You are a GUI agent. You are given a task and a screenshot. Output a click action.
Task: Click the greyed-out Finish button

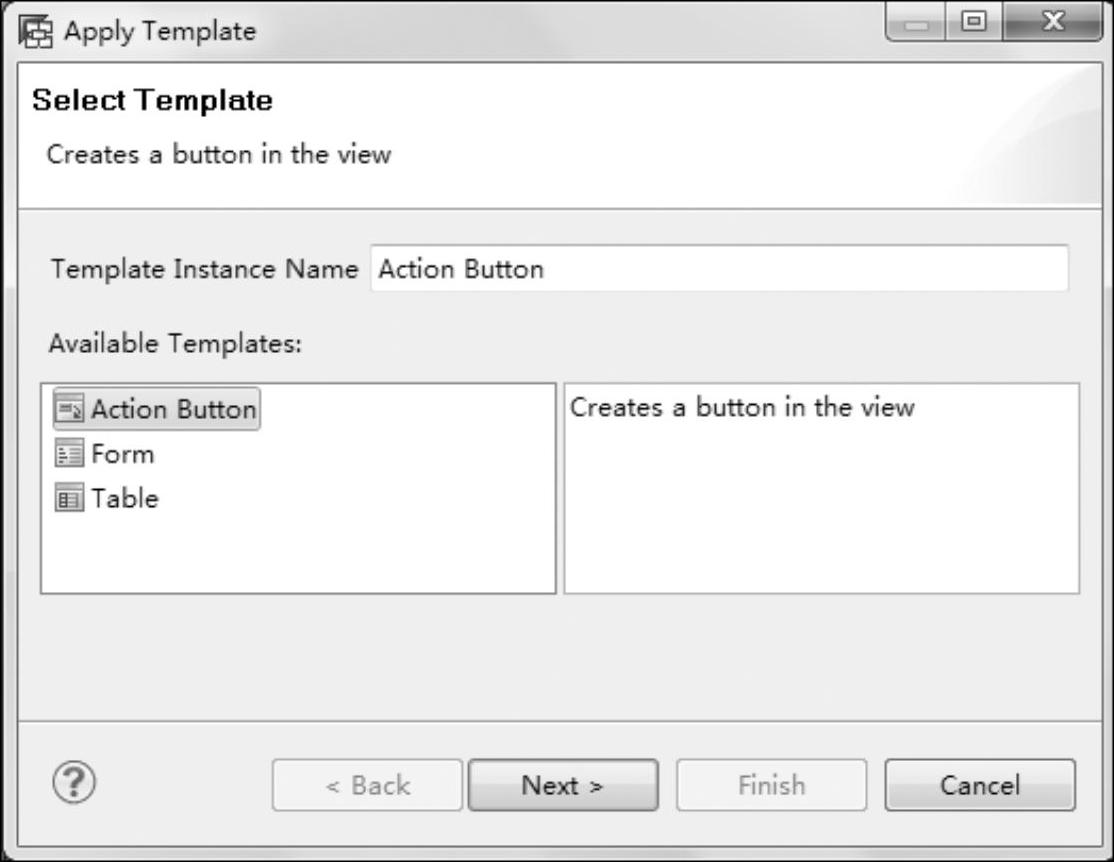(772, 785)
